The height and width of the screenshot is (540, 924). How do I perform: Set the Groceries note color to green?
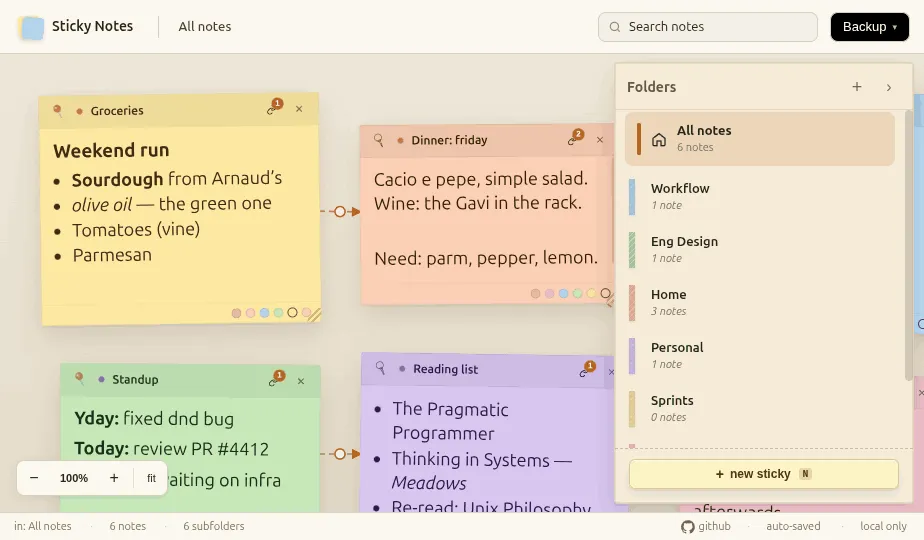click(278, 313)
